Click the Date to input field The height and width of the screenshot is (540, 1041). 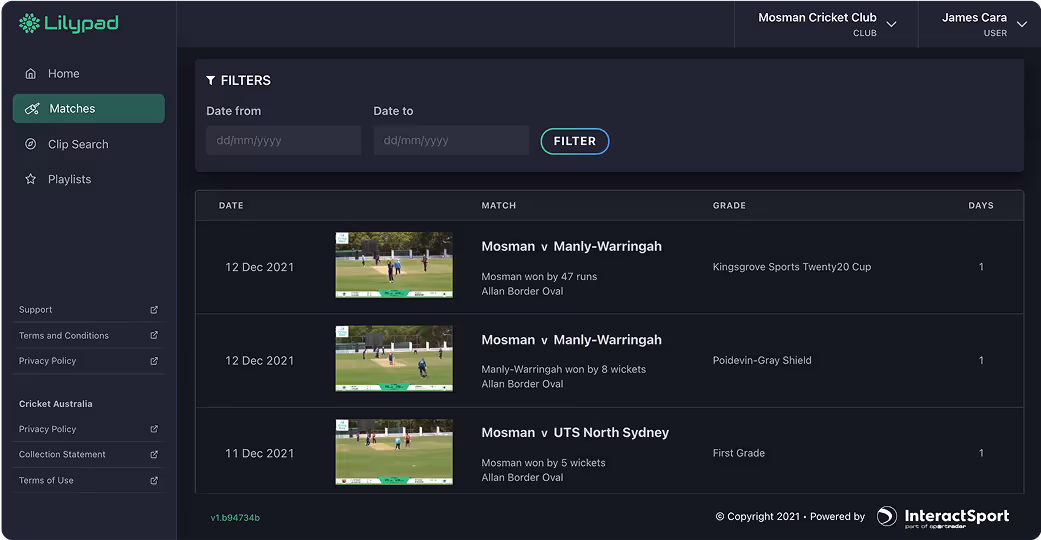point(450,141)
